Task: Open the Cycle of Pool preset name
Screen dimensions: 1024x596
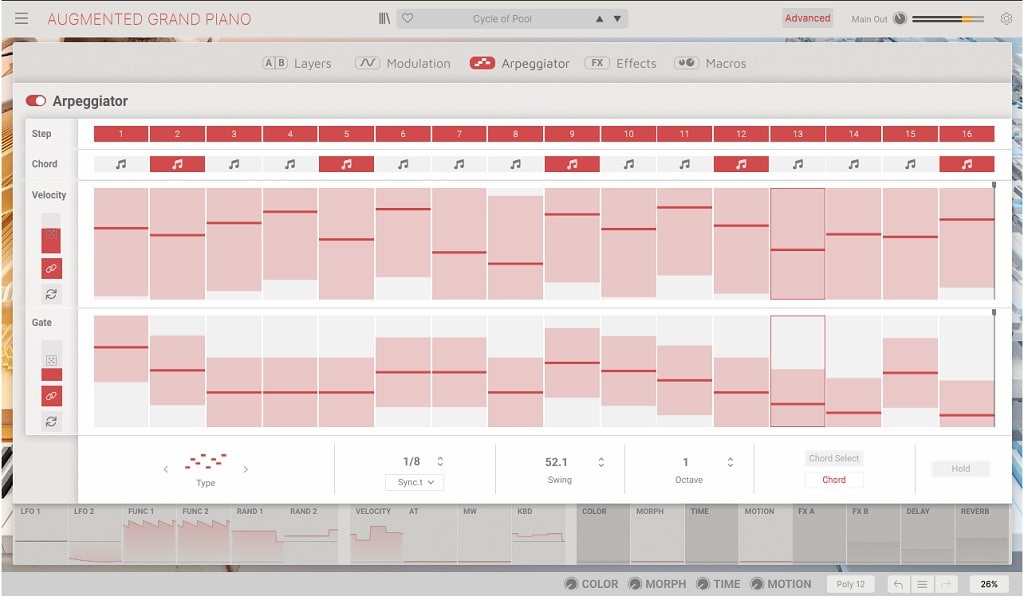Action: pos(502,19)
